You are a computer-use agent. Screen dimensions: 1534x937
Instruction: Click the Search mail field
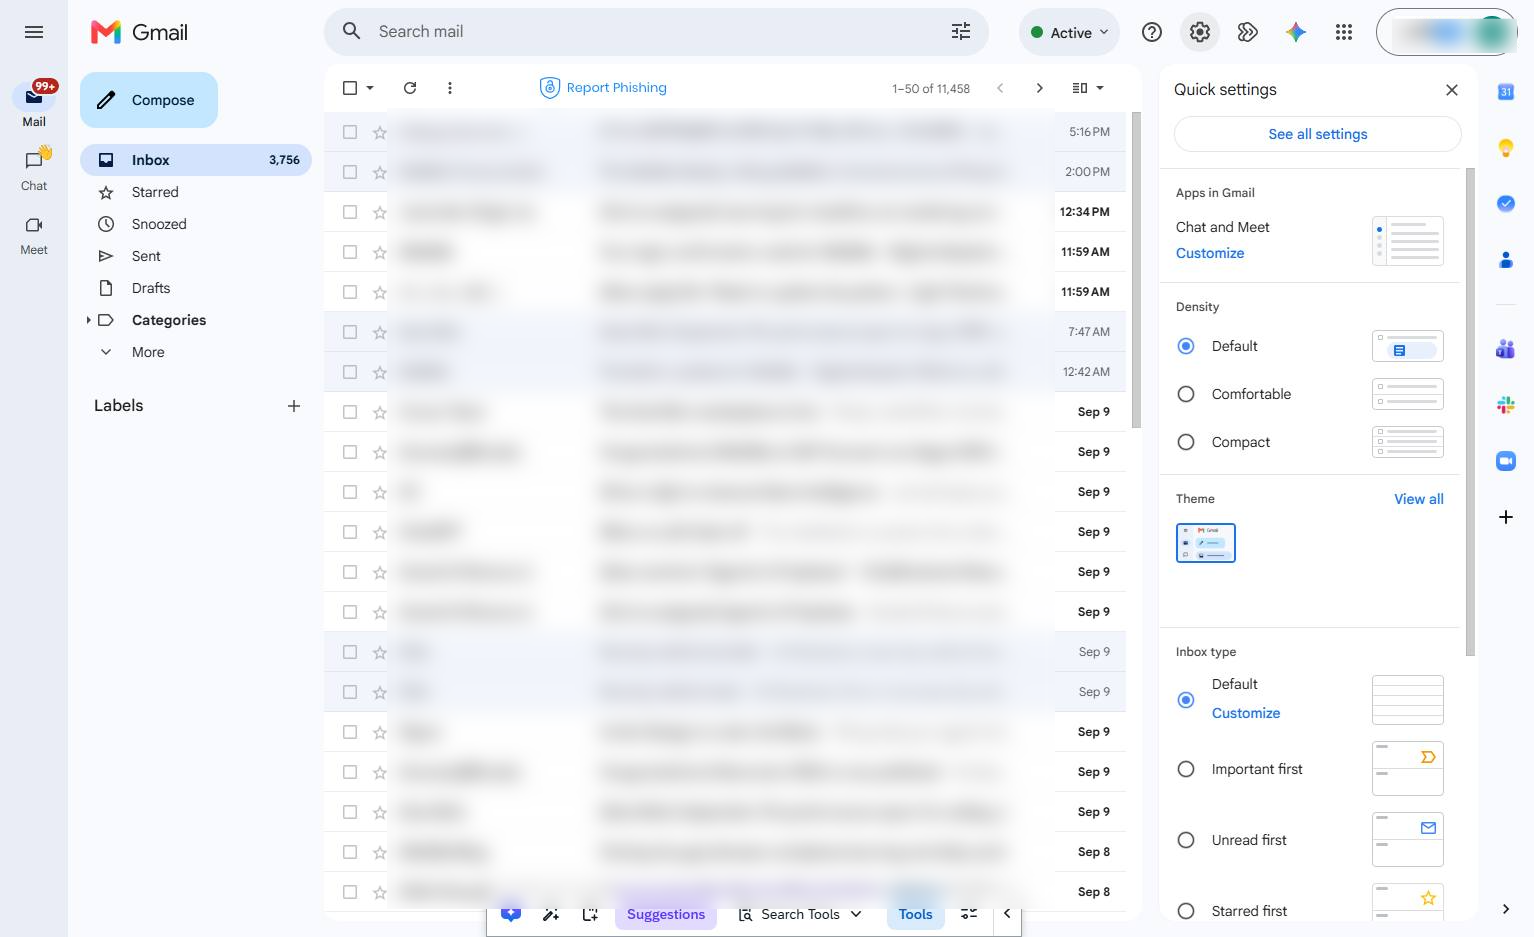(x=656, y=32)
